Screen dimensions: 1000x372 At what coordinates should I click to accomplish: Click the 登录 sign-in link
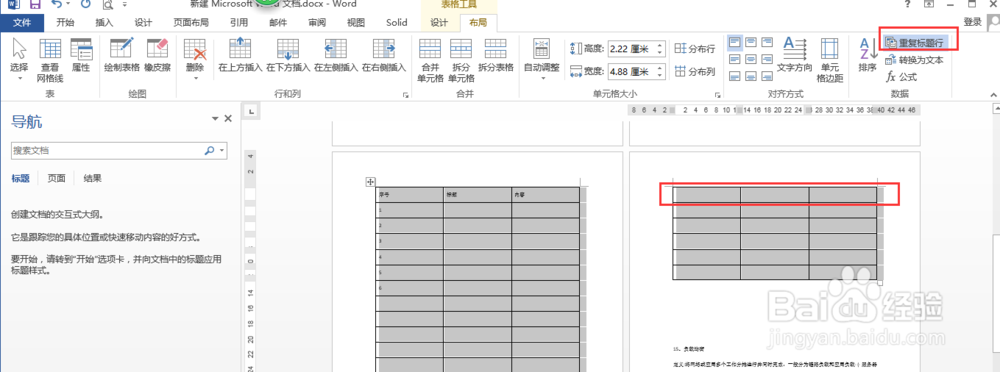(x=973, y=22)
